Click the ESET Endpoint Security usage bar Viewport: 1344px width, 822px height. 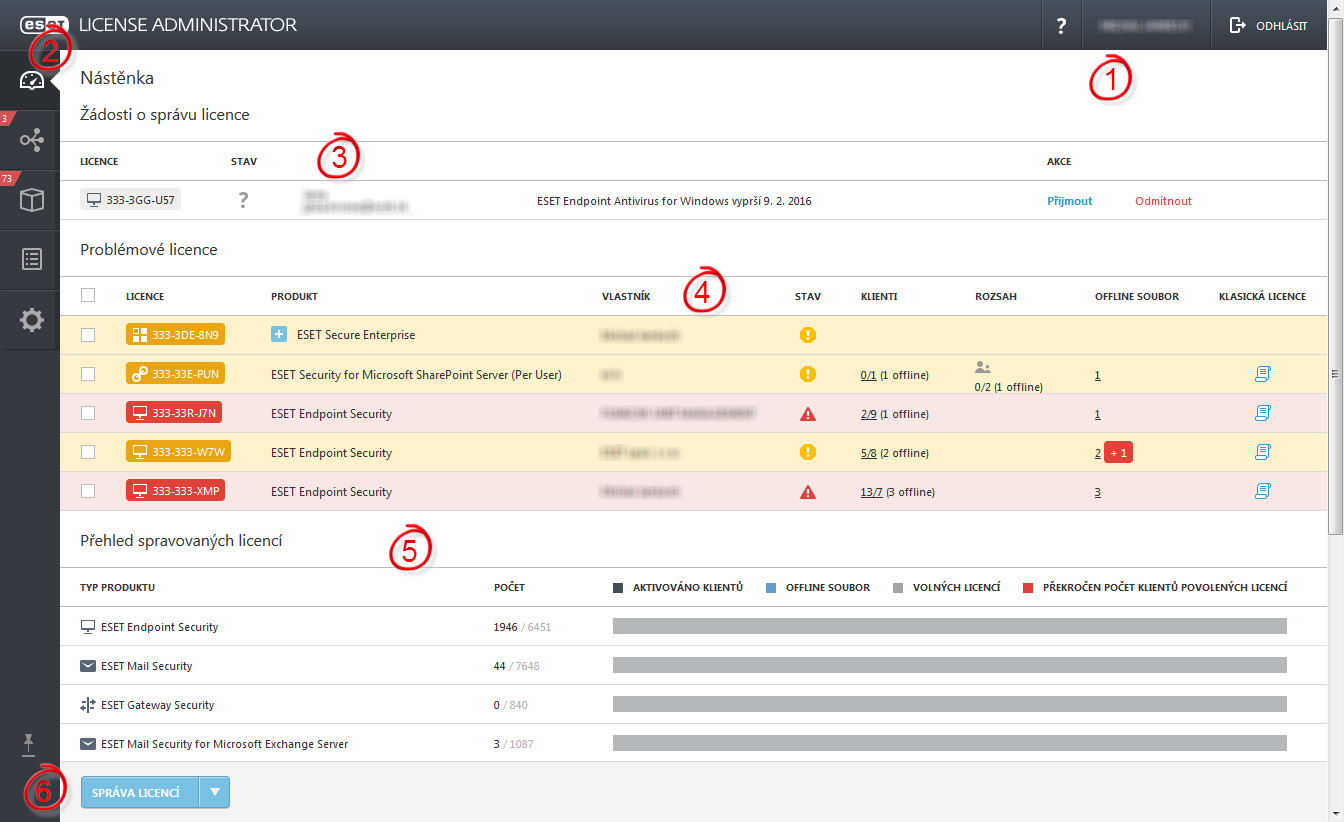pos(949,627)
